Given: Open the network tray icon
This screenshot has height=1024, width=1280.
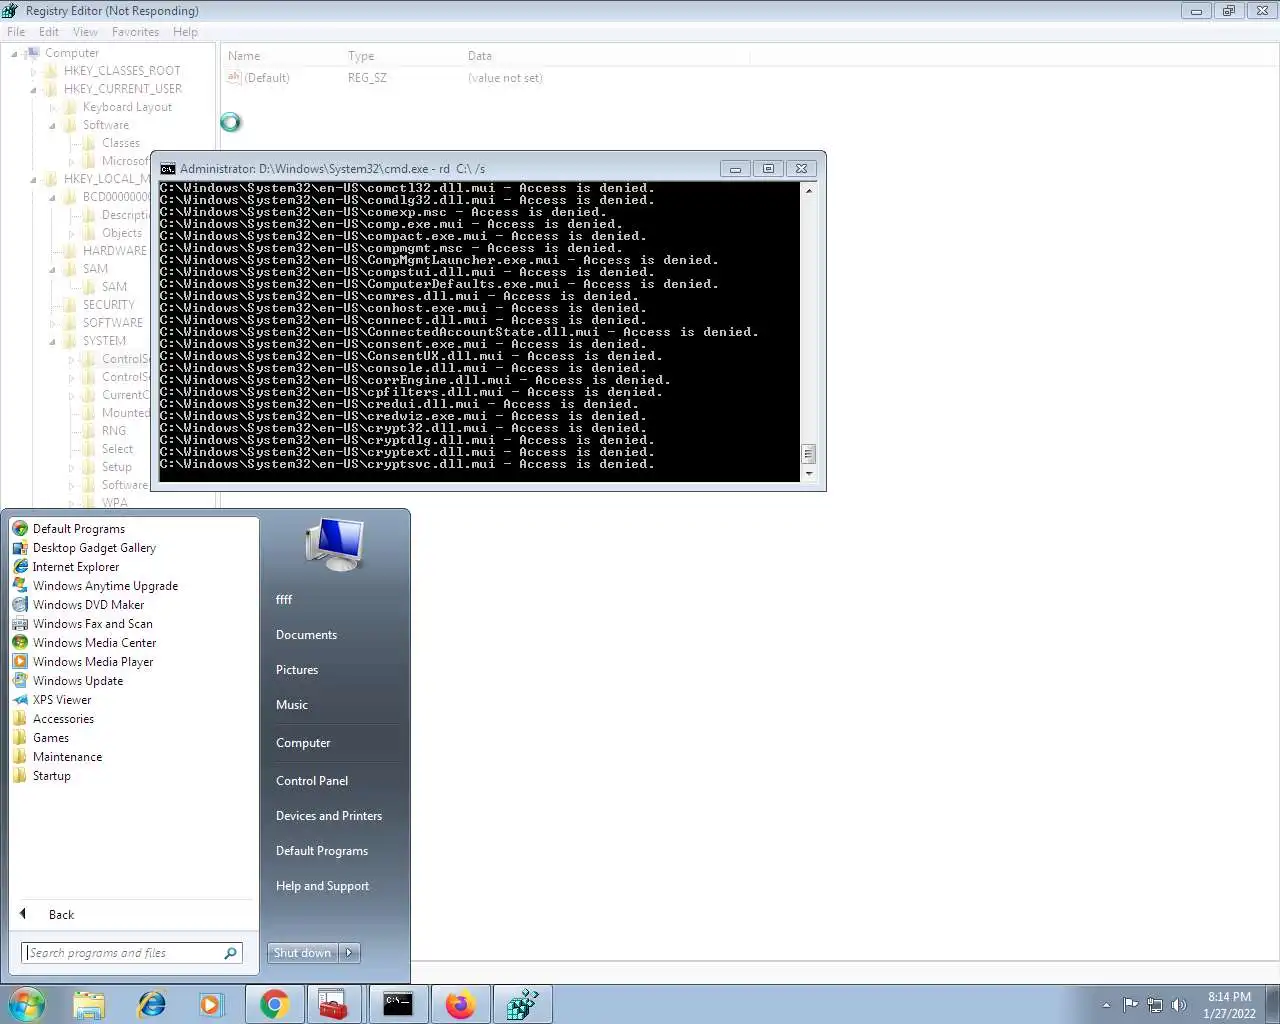Looking at the screenshot, I should point(1155,1005).
